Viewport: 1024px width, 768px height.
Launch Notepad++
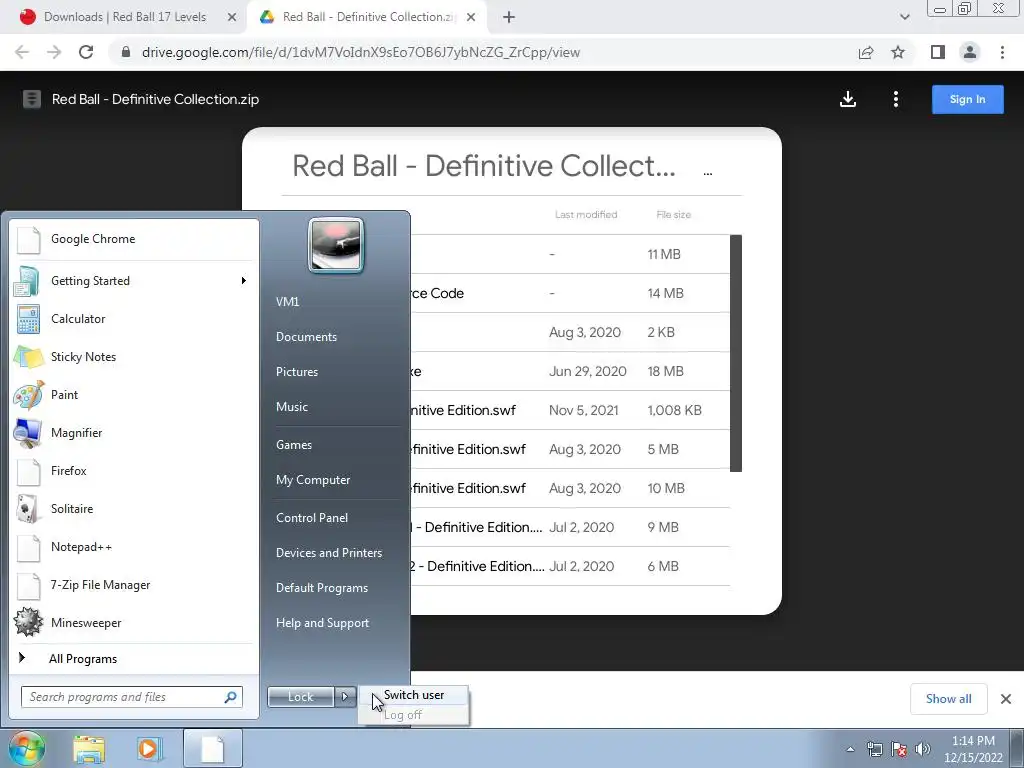[x=134, y=547]
